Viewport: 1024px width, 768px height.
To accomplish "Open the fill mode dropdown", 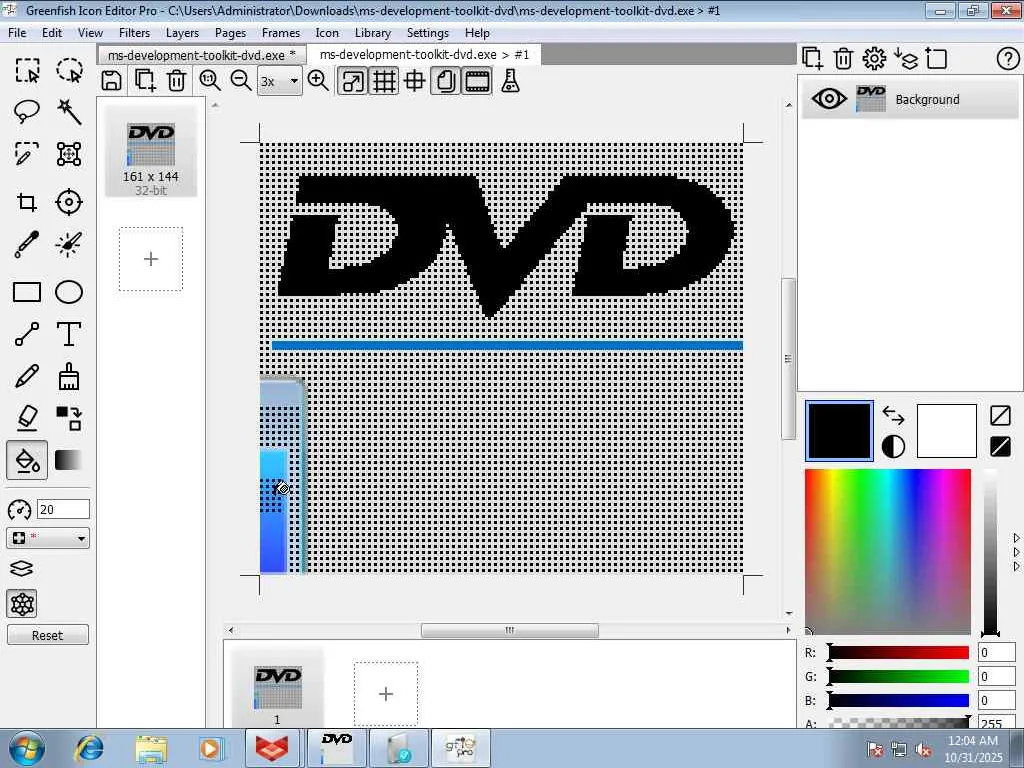I will tap(48, 538).
